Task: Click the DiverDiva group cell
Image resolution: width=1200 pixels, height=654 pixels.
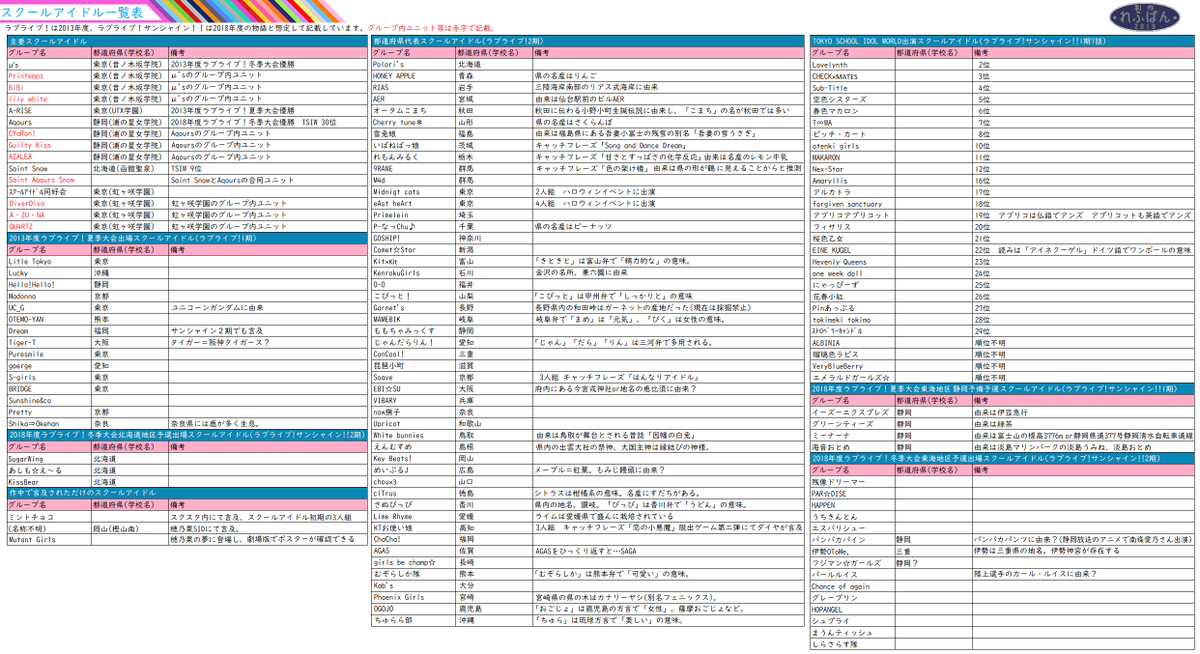Action: click(49, 202)
